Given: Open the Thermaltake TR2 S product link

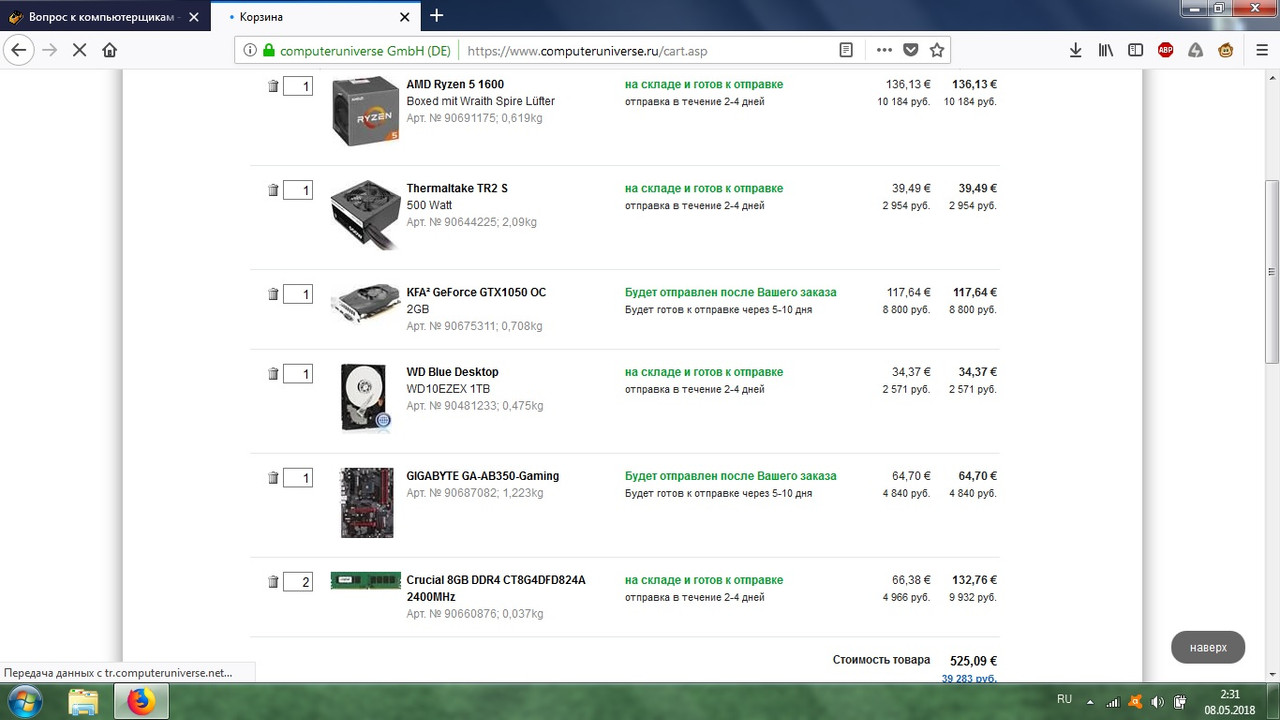Looking at the screenshot, I should click(457, 189).
